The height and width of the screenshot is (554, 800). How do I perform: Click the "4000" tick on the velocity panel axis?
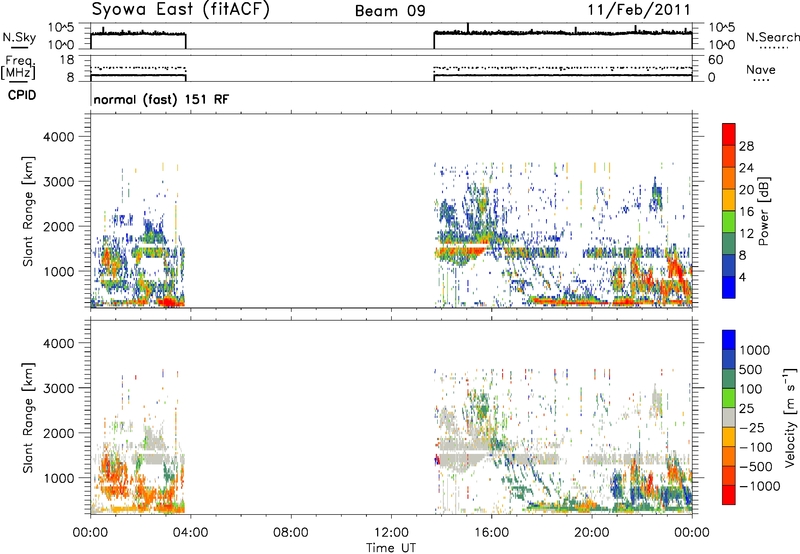tap(59, 343)
